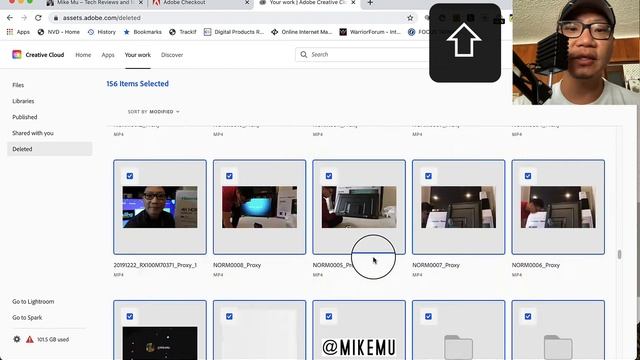
Task: Click the 156 Items Selected heading
Action: (x=138, y=84)
